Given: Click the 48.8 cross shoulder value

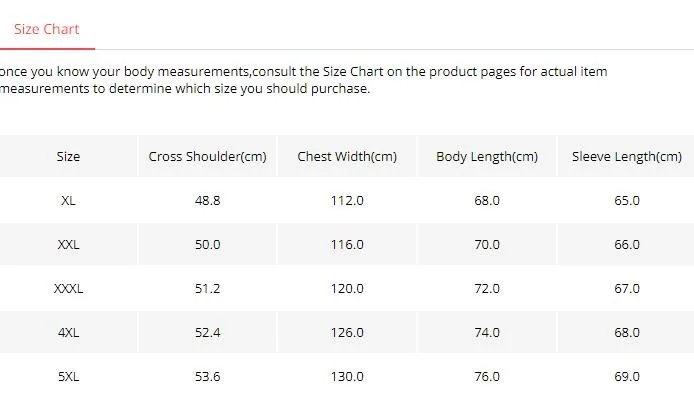Looking at the screenshot, I should click(x=208, y=200).
